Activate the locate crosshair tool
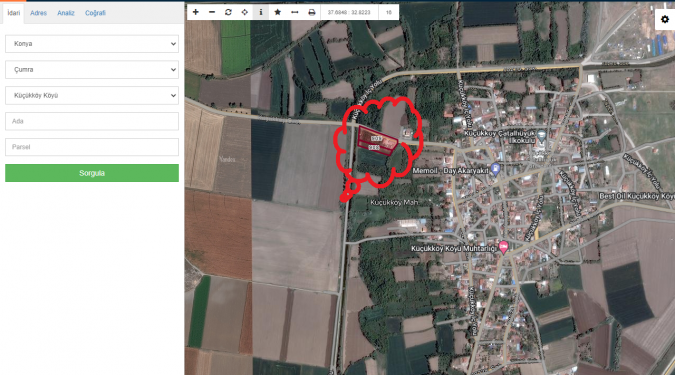675x375 pixels. click(x=245, y=12)
